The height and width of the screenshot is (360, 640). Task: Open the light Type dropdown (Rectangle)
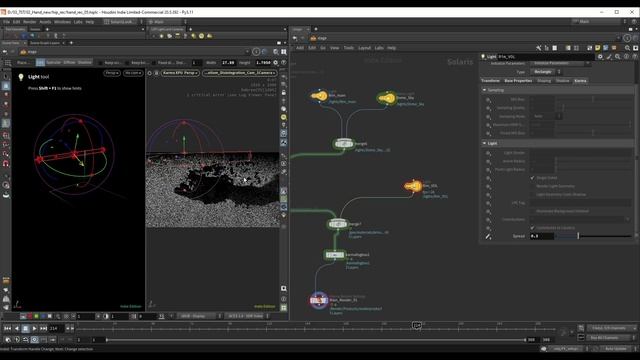pyautogui.click(x=546, y=72)
